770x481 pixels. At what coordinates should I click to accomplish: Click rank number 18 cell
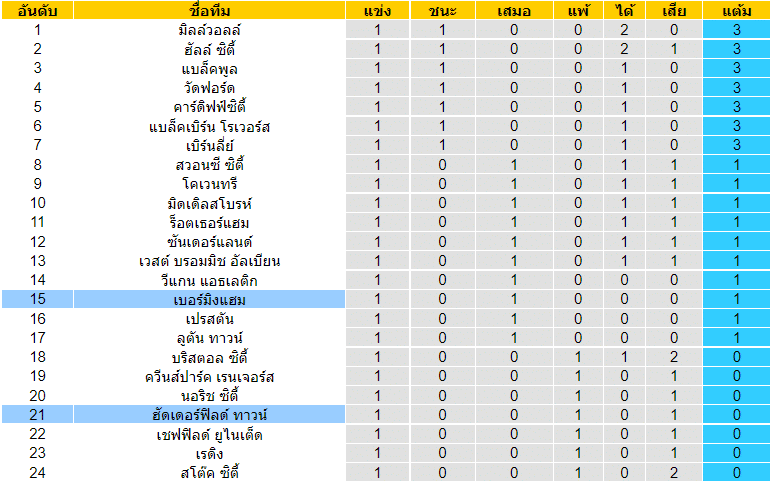37,357
